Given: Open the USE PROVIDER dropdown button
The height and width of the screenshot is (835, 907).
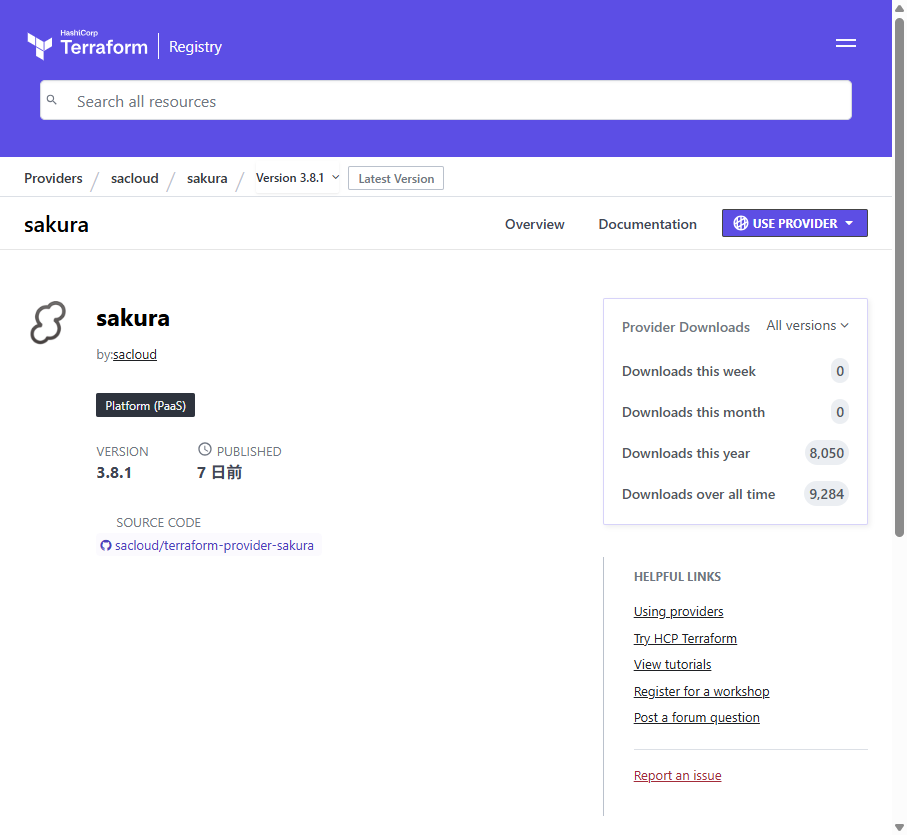Looking at the screenshot, I should click(x=794, y=223).
